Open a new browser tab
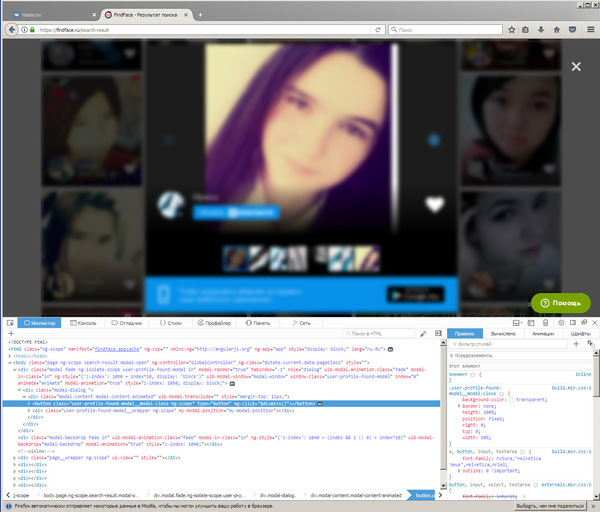Screen dimensions: 600x512 [200, 15]
